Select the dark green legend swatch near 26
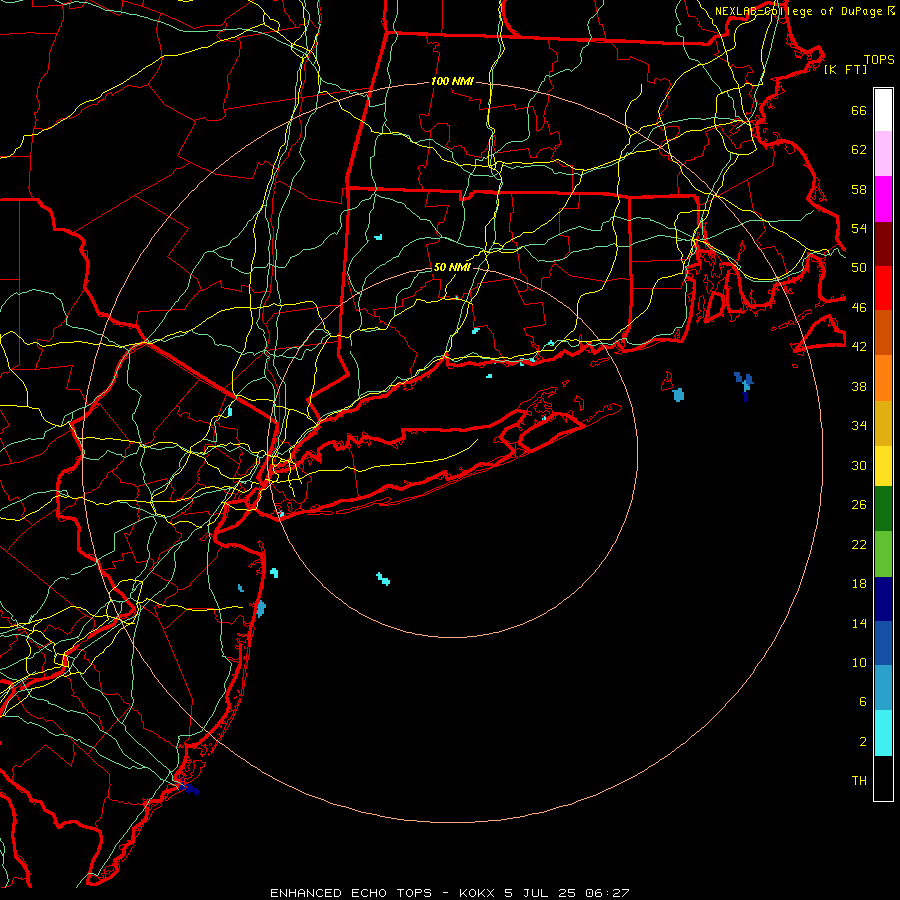The image size is (900, 900). click(x=883, y=509)
